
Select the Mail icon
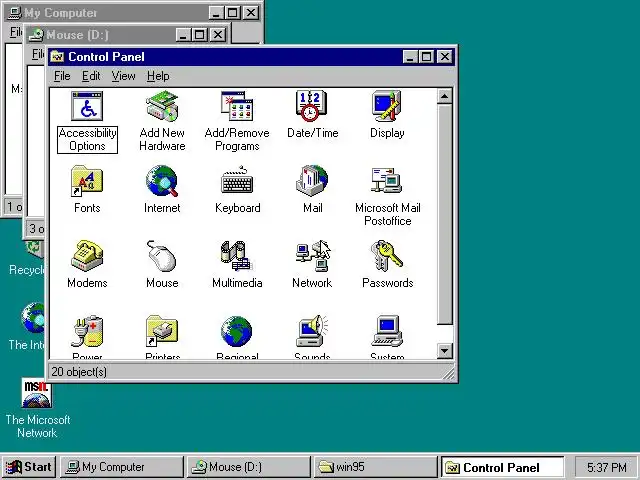pyautogui.click(x=312, y=181)
